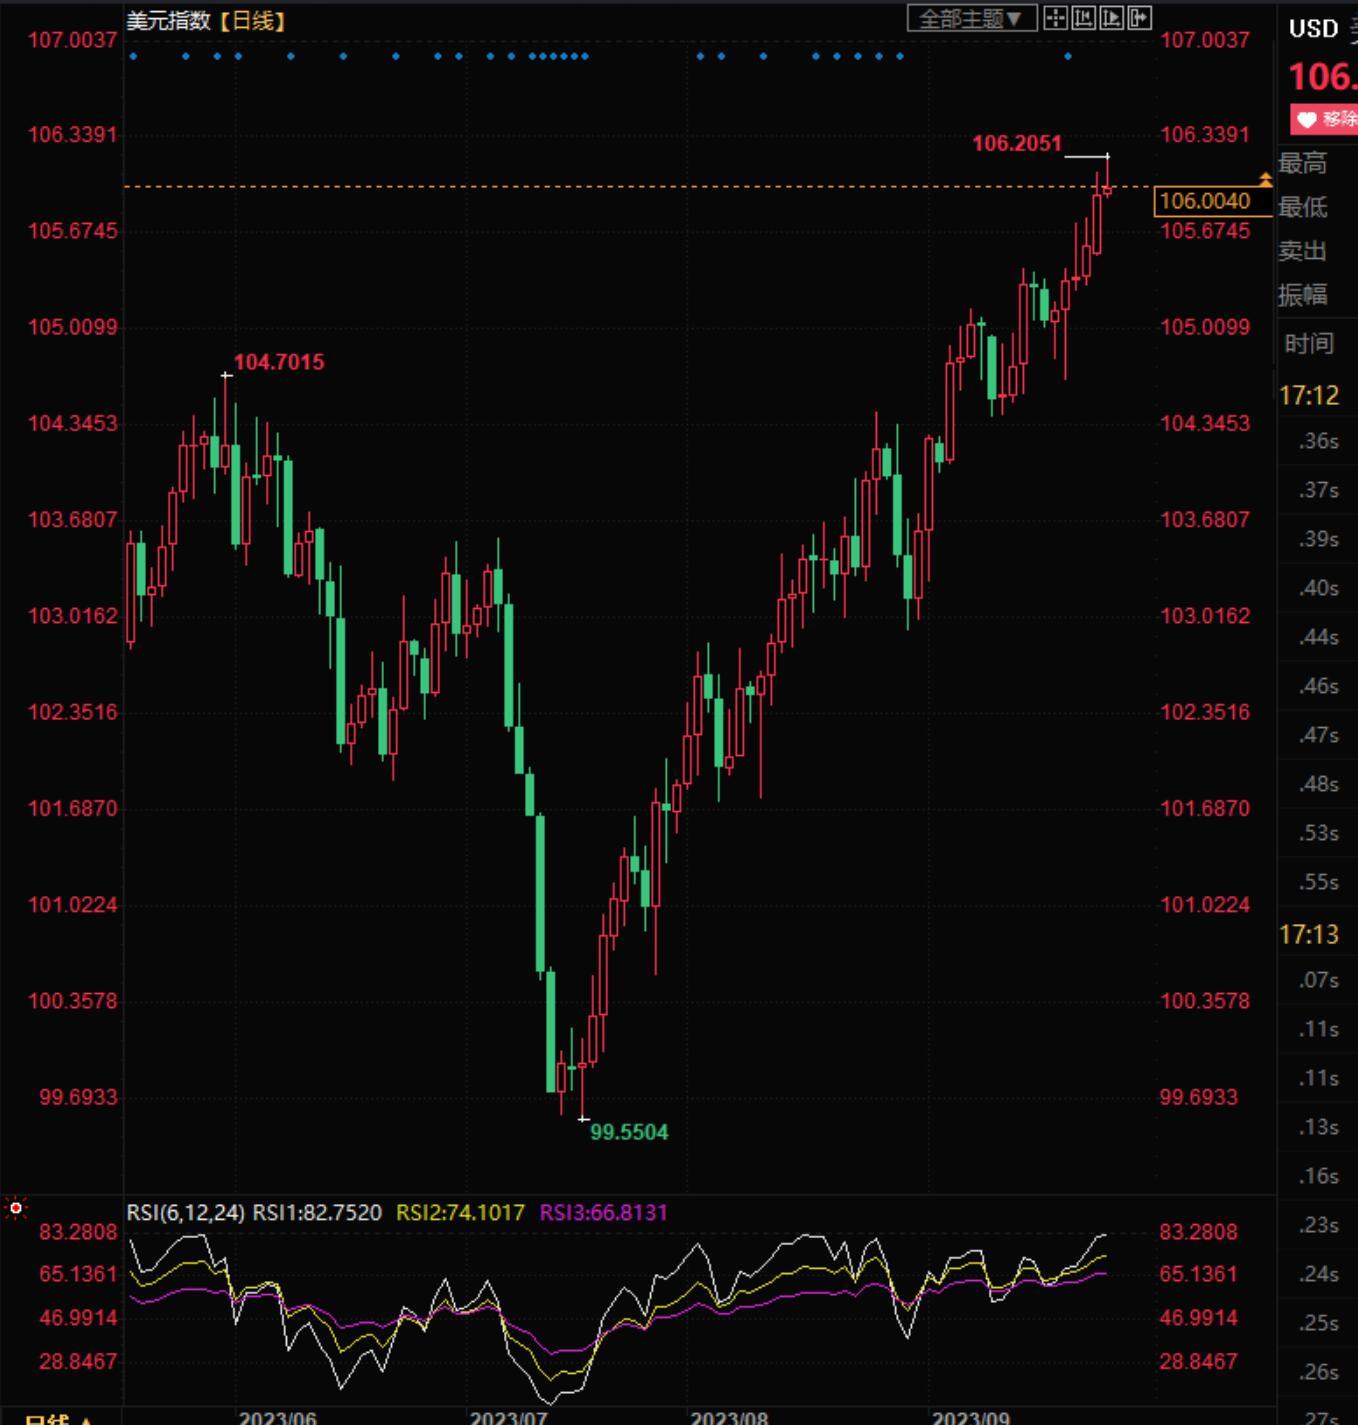Click the RSI(6,12,24) indicator label
This screenshot has width=1358, height=1425.
[x=186, y=1213]
